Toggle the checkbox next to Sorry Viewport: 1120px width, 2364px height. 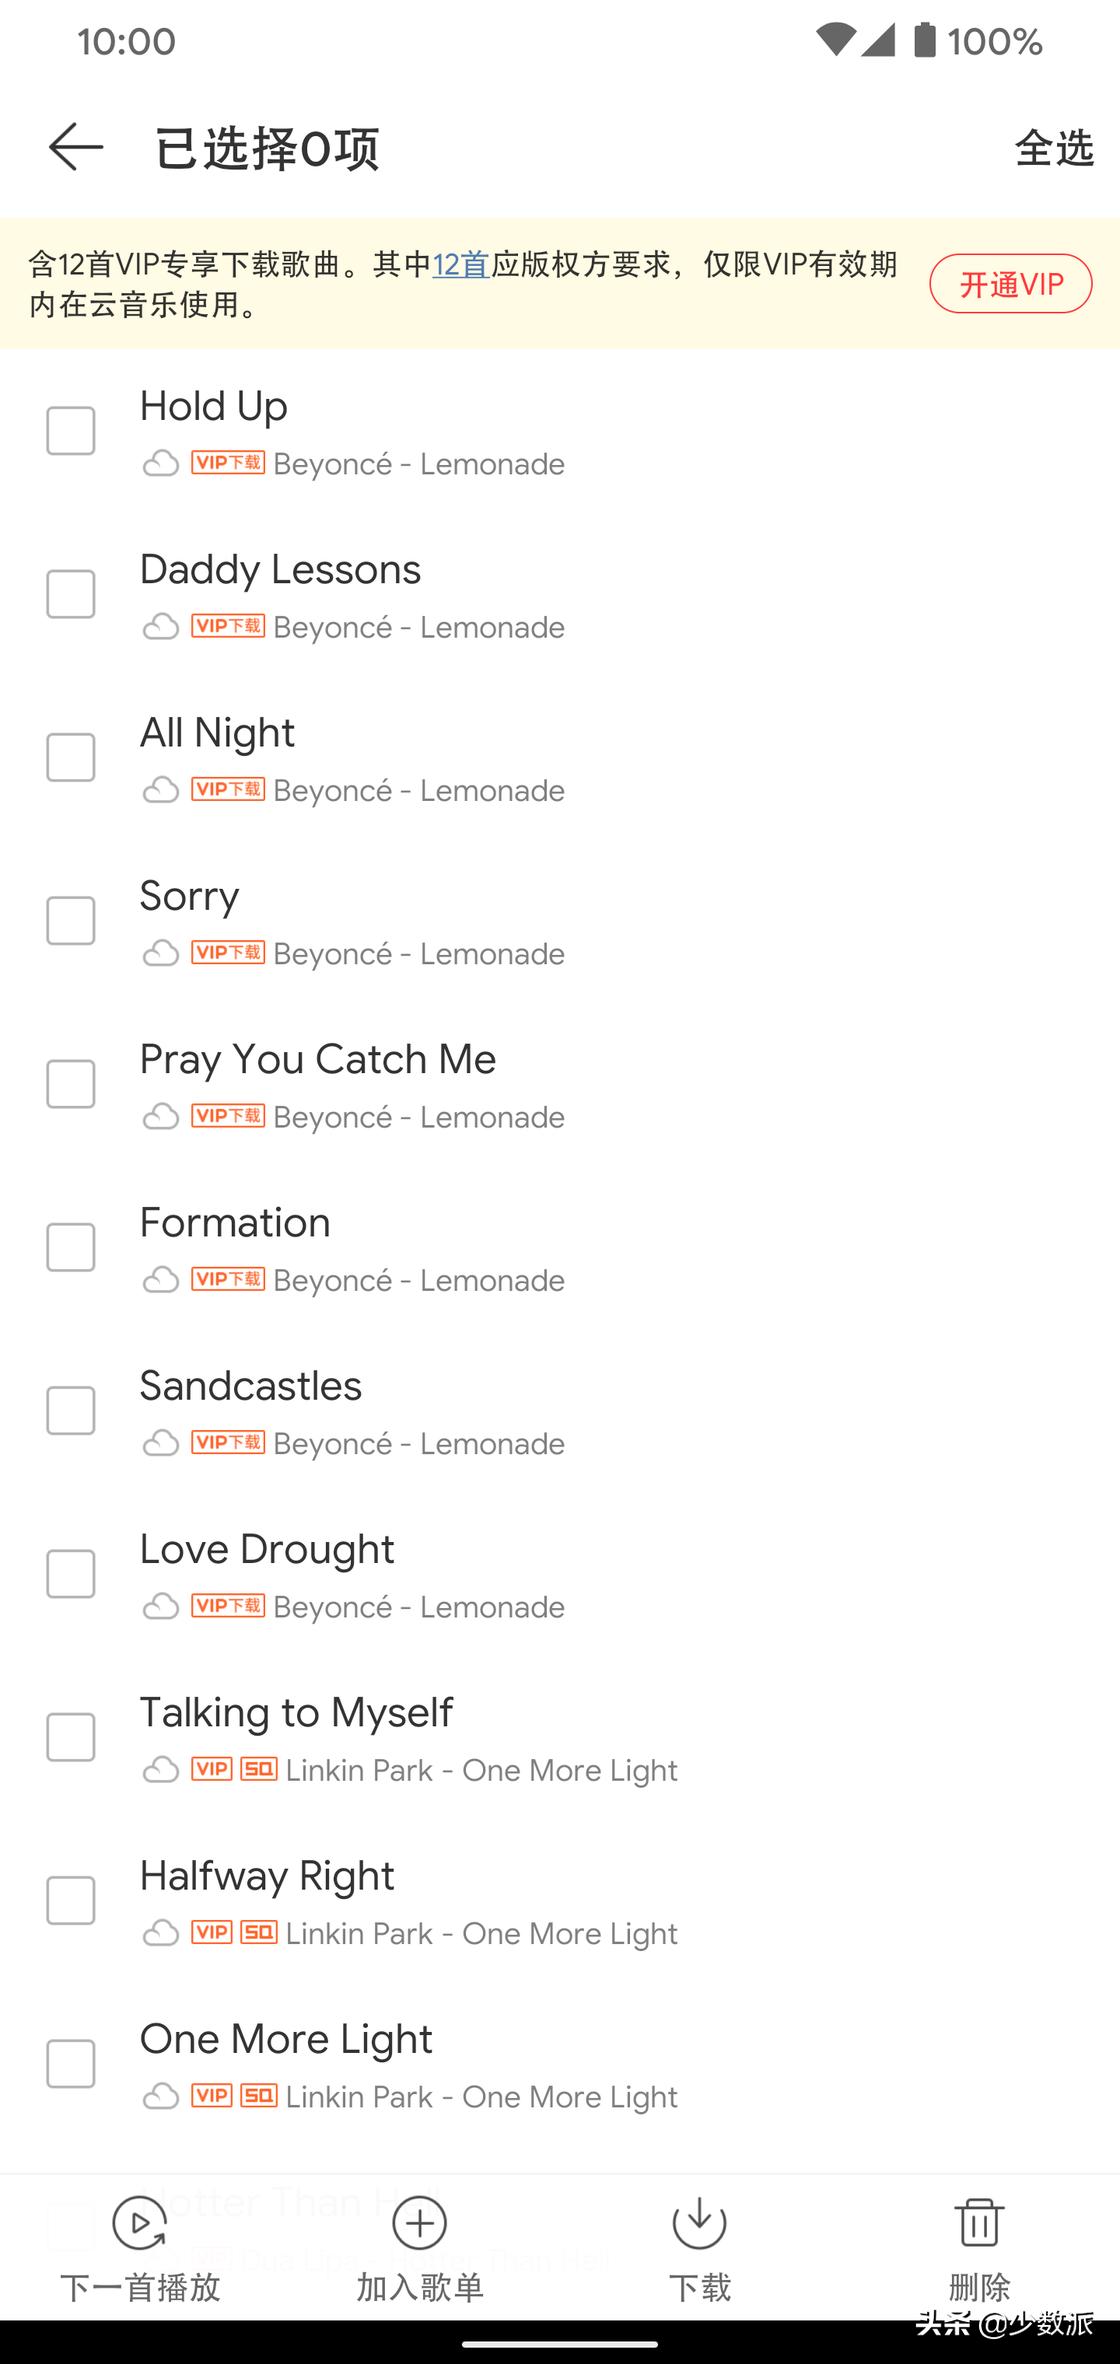coord(71,920)
